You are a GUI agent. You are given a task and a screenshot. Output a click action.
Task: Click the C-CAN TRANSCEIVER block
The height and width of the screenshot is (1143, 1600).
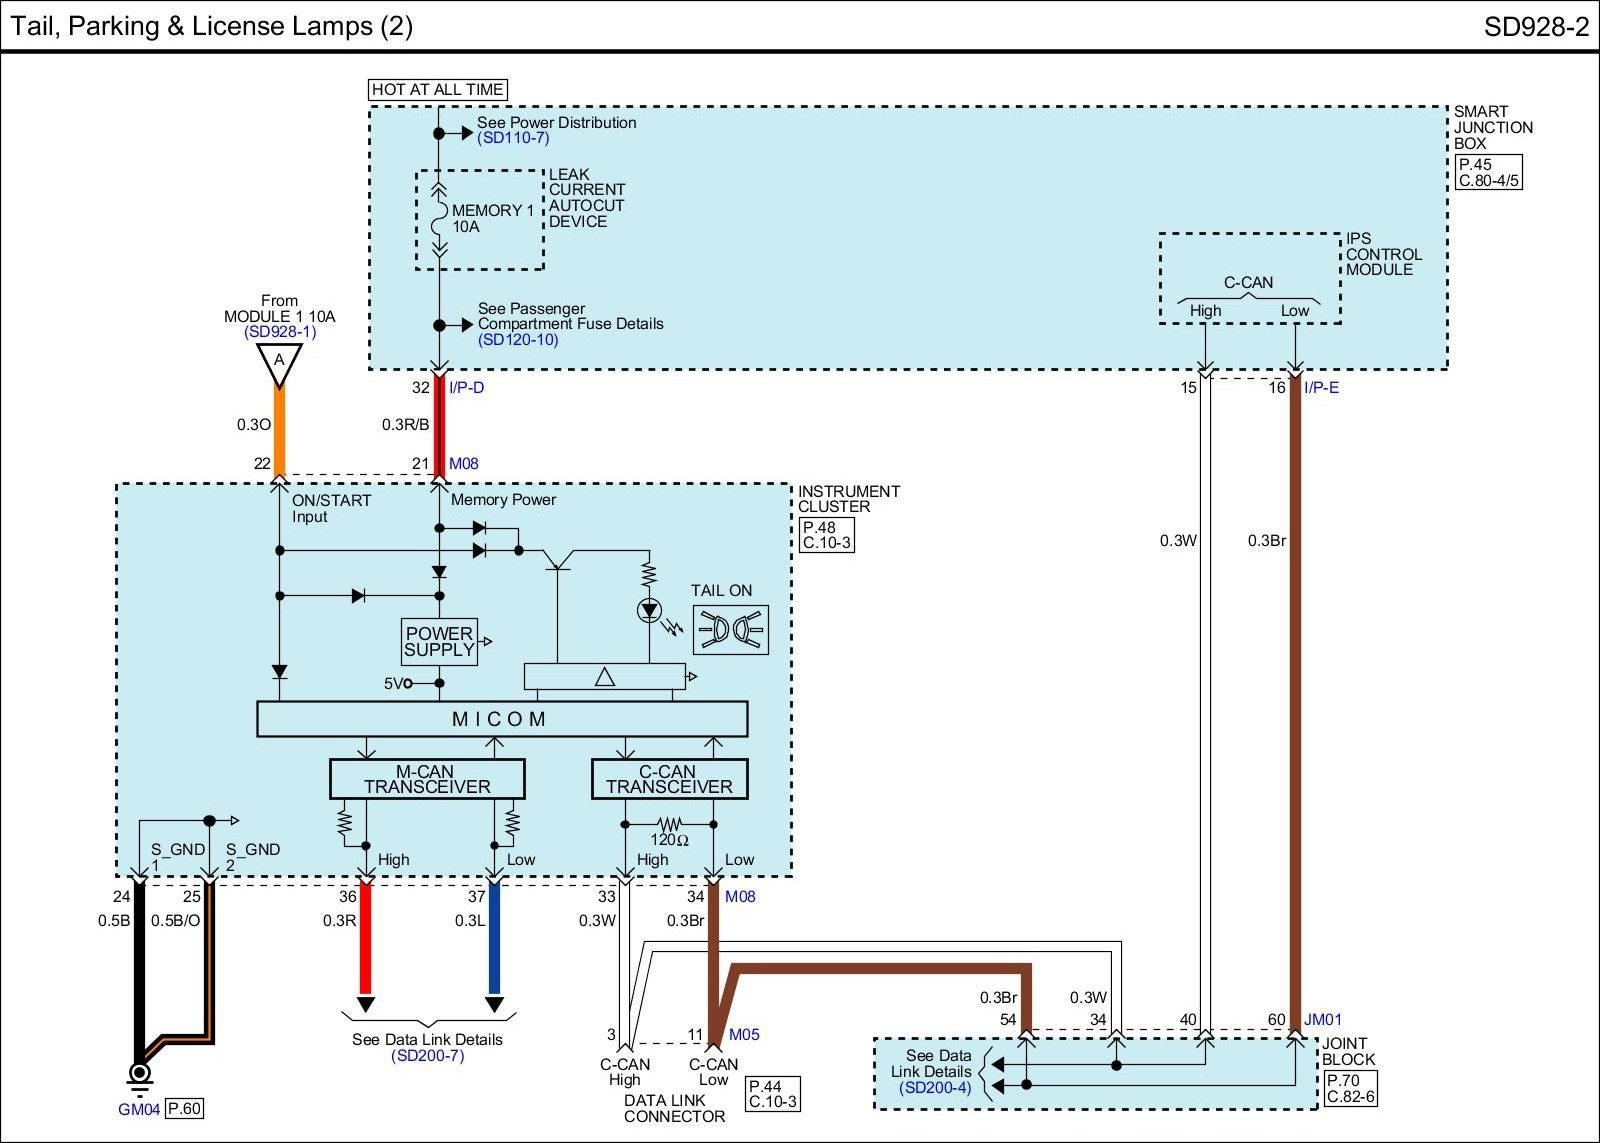670,779
